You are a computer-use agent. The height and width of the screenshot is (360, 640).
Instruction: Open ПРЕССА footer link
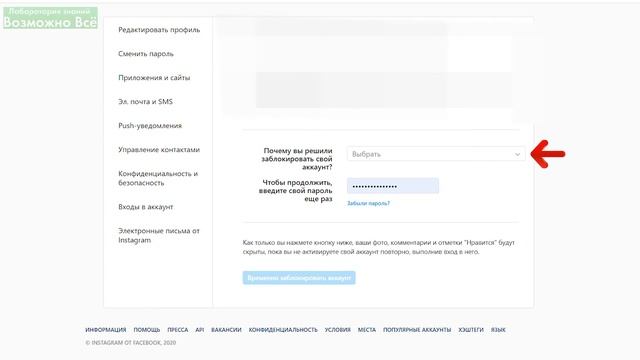[178, 330]
